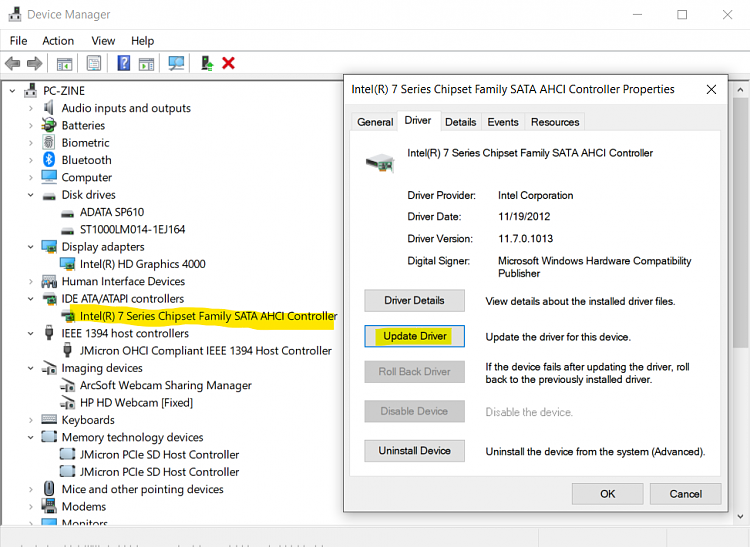Screen dimensions: 750x547
Task: Expand the Human Interface Devices node
Action: click(31, 281)
